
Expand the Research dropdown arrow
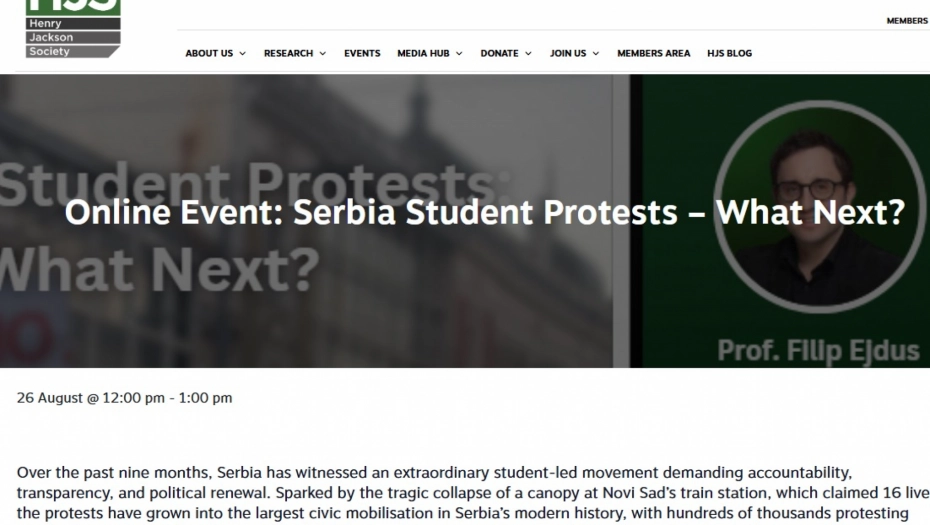[323, 54]
